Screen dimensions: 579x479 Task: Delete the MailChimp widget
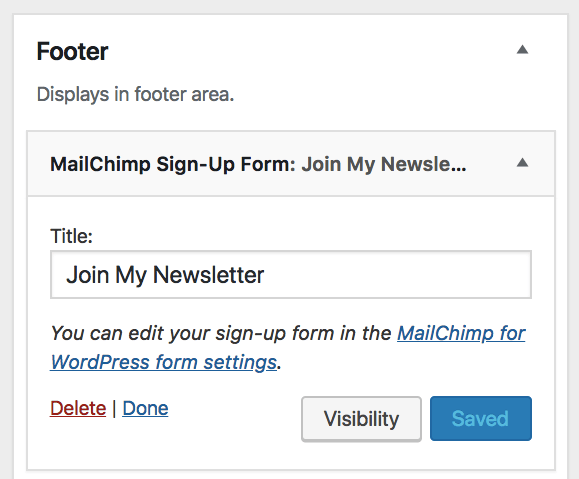point(78,408)
